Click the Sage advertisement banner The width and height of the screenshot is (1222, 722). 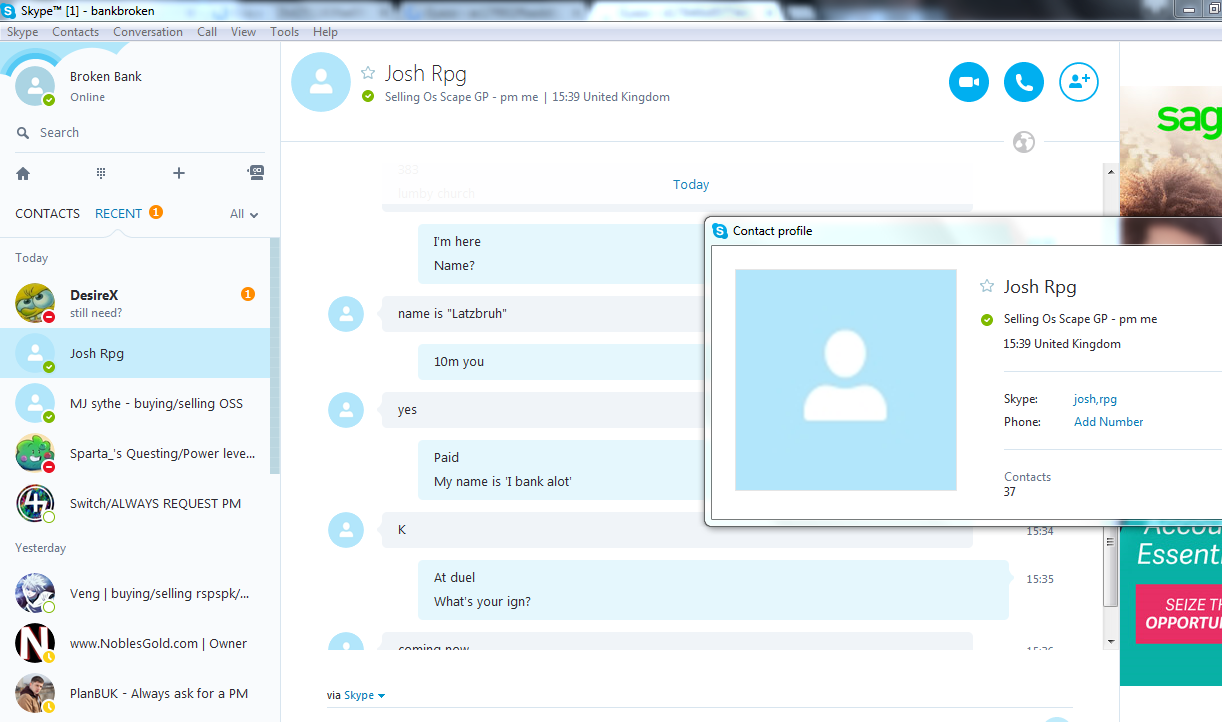click(1171, 386)
